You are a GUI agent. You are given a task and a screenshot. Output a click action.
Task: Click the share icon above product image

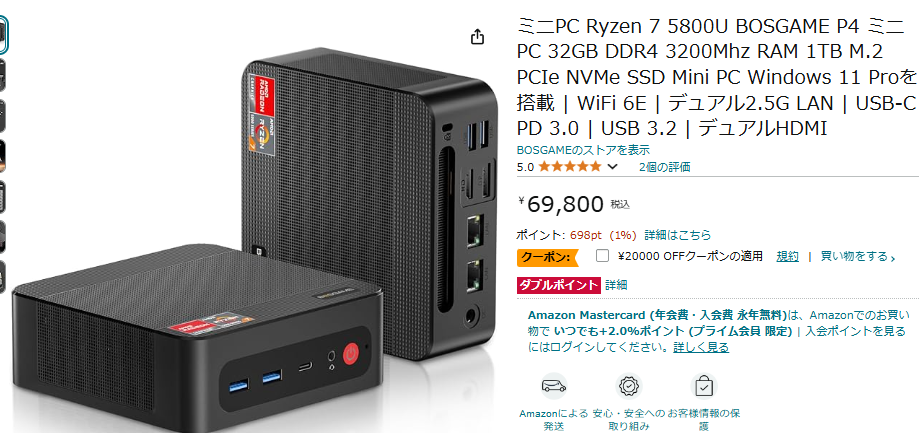pyautogui.click(x=478, y=37)
